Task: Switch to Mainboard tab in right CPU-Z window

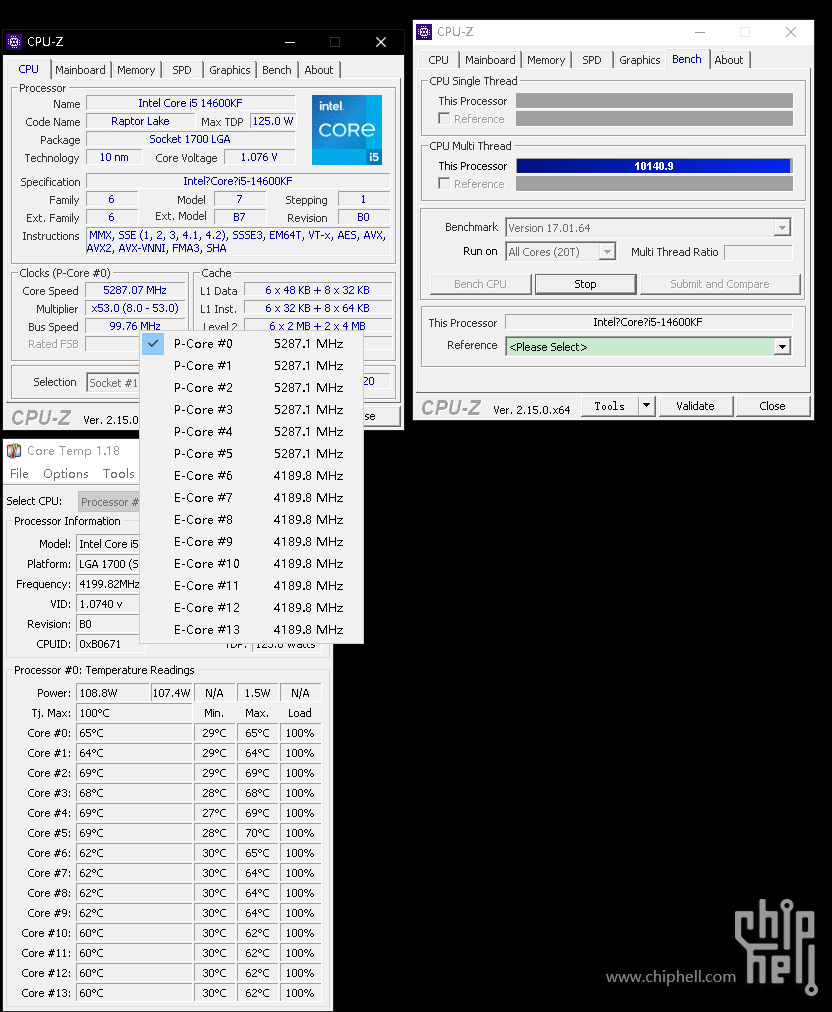Action: click(491, 59)
